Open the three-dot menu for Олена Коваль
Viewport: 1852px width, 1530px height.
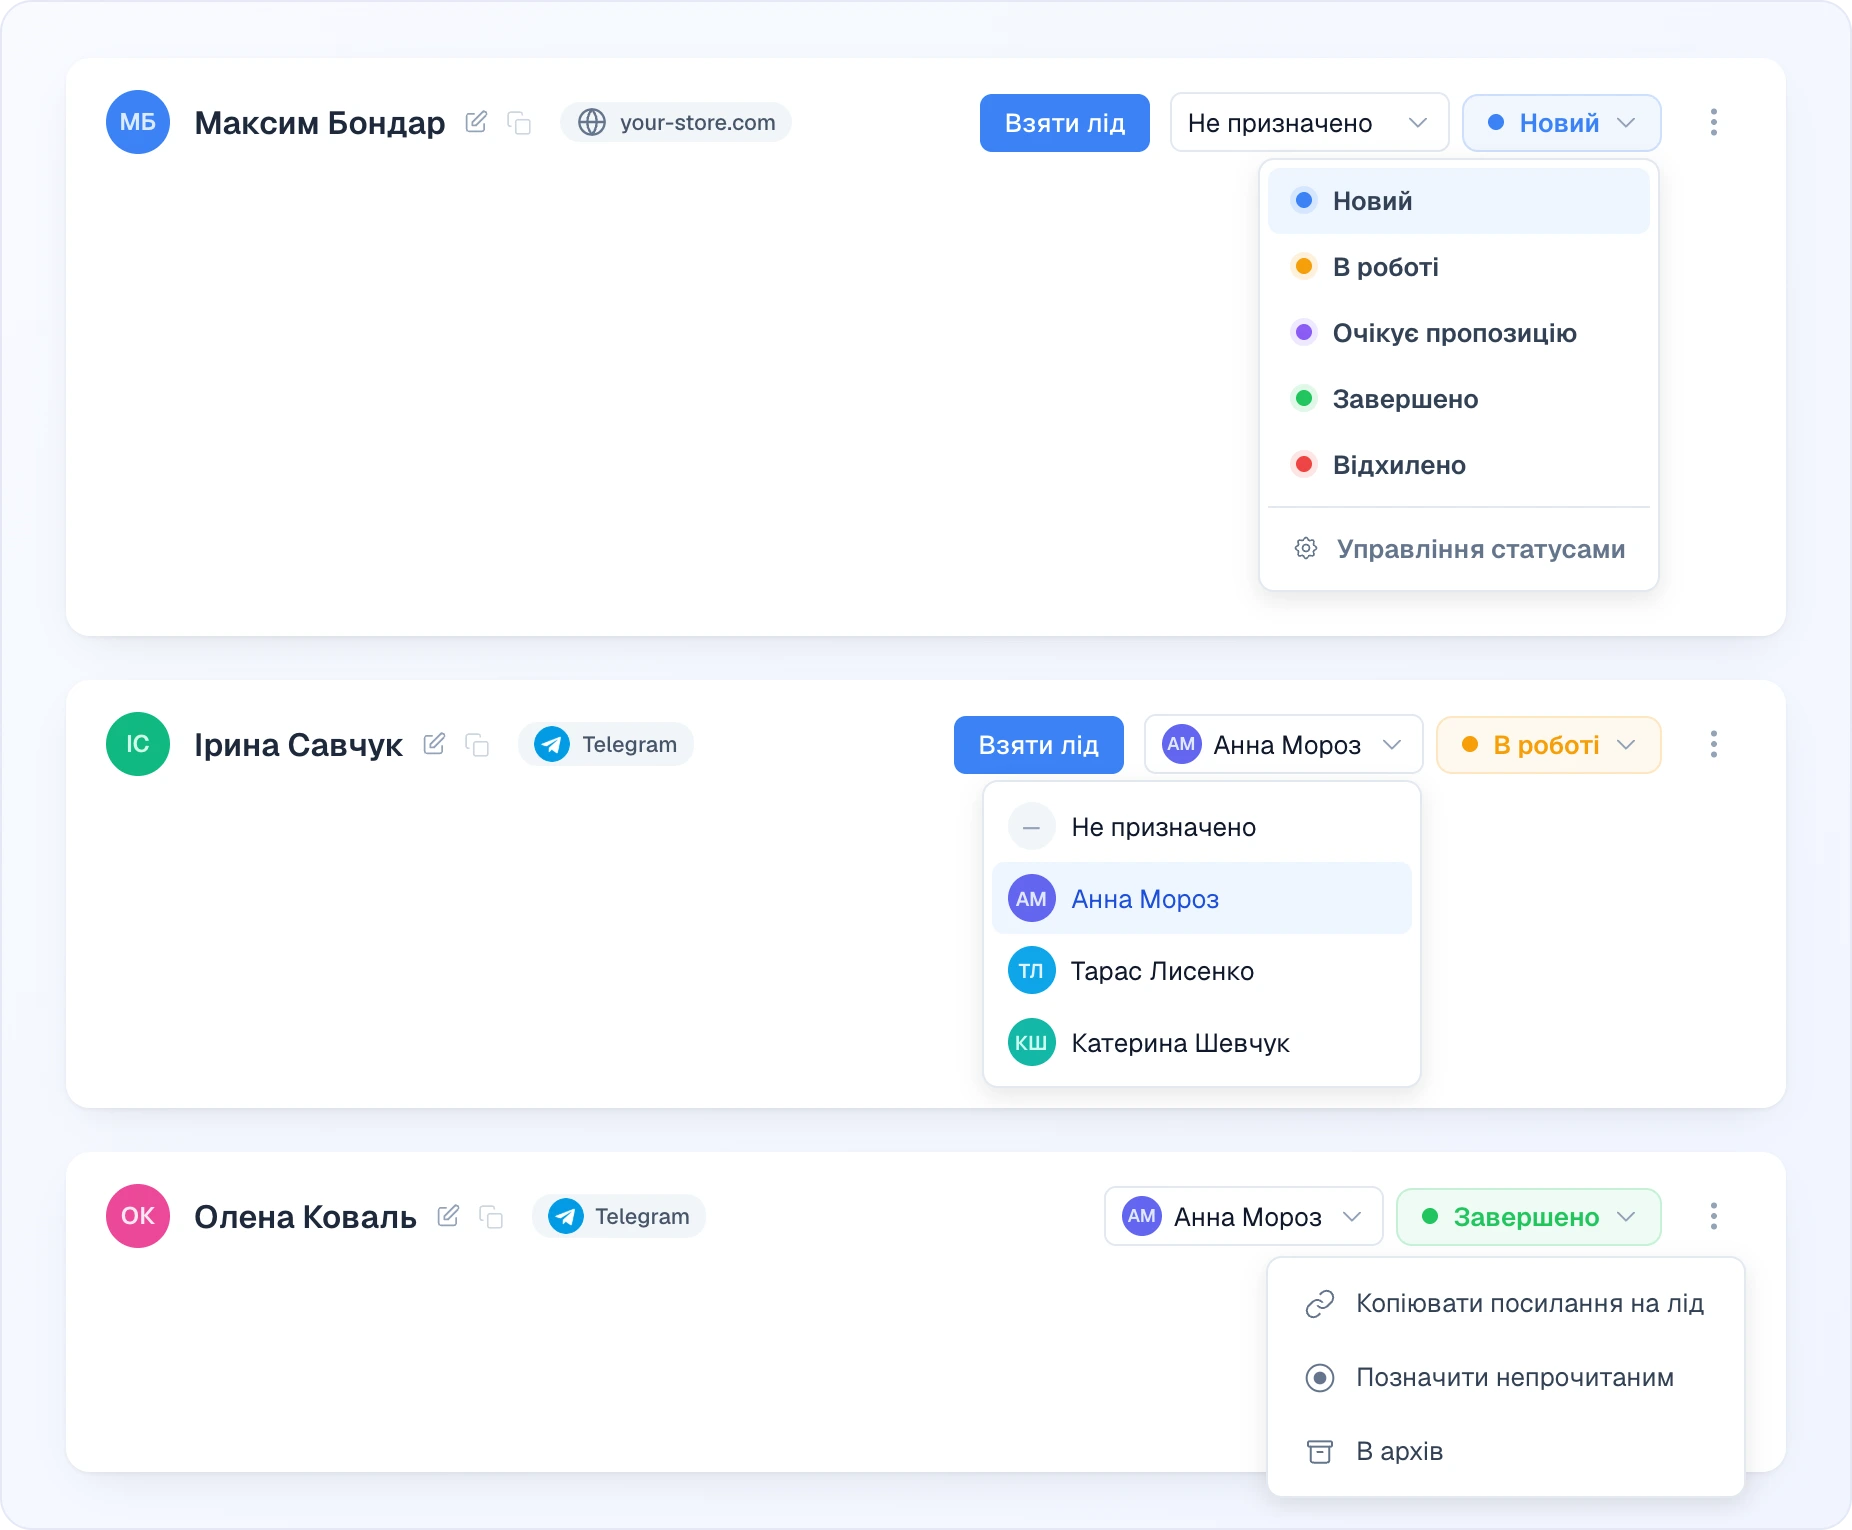(x=1714, y=1216)
